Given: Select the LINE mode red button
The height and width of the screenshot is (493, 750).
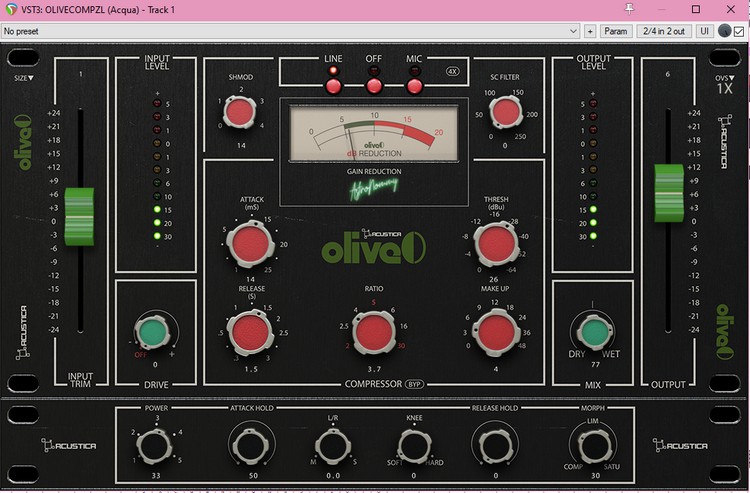Looking at the screenshot, I should coord(333,87).
